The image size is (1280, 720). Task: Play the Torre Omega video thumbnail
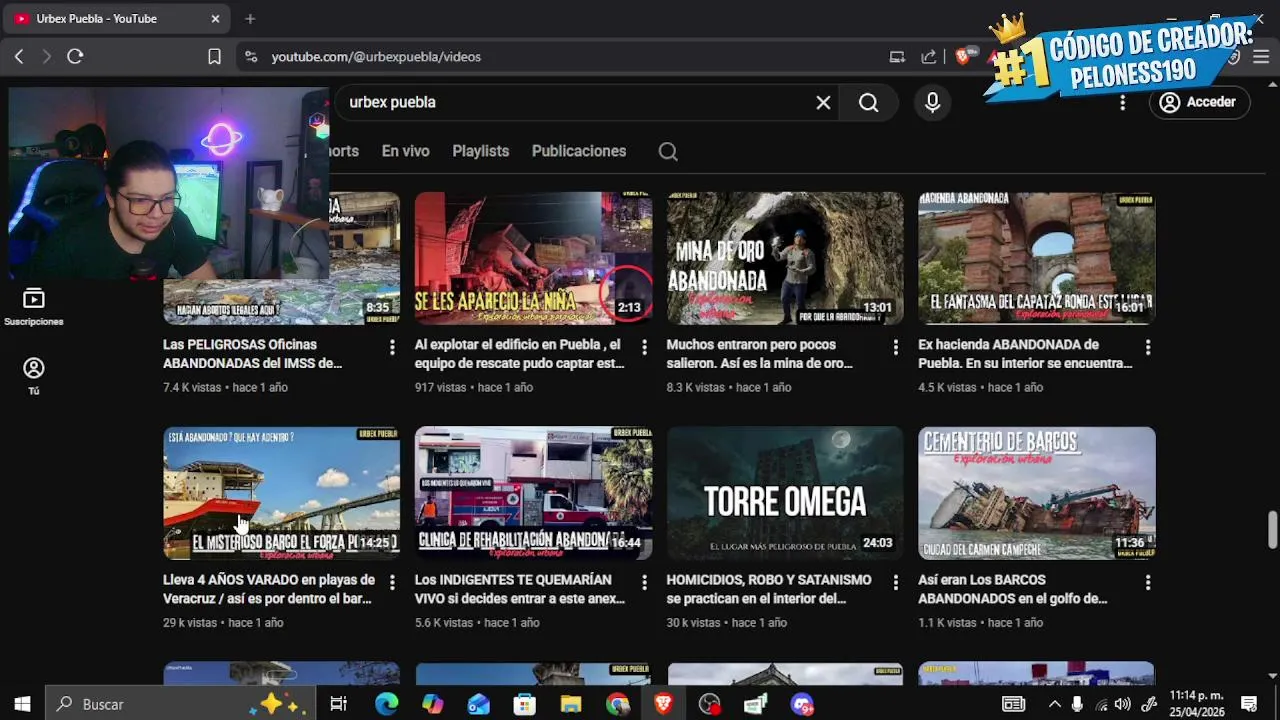click(785, 493)
